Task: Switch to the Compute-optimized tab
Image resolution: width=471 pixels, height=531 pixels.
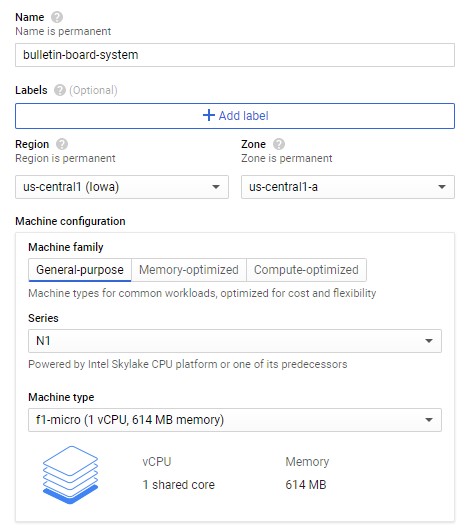Action: point(306,270)
